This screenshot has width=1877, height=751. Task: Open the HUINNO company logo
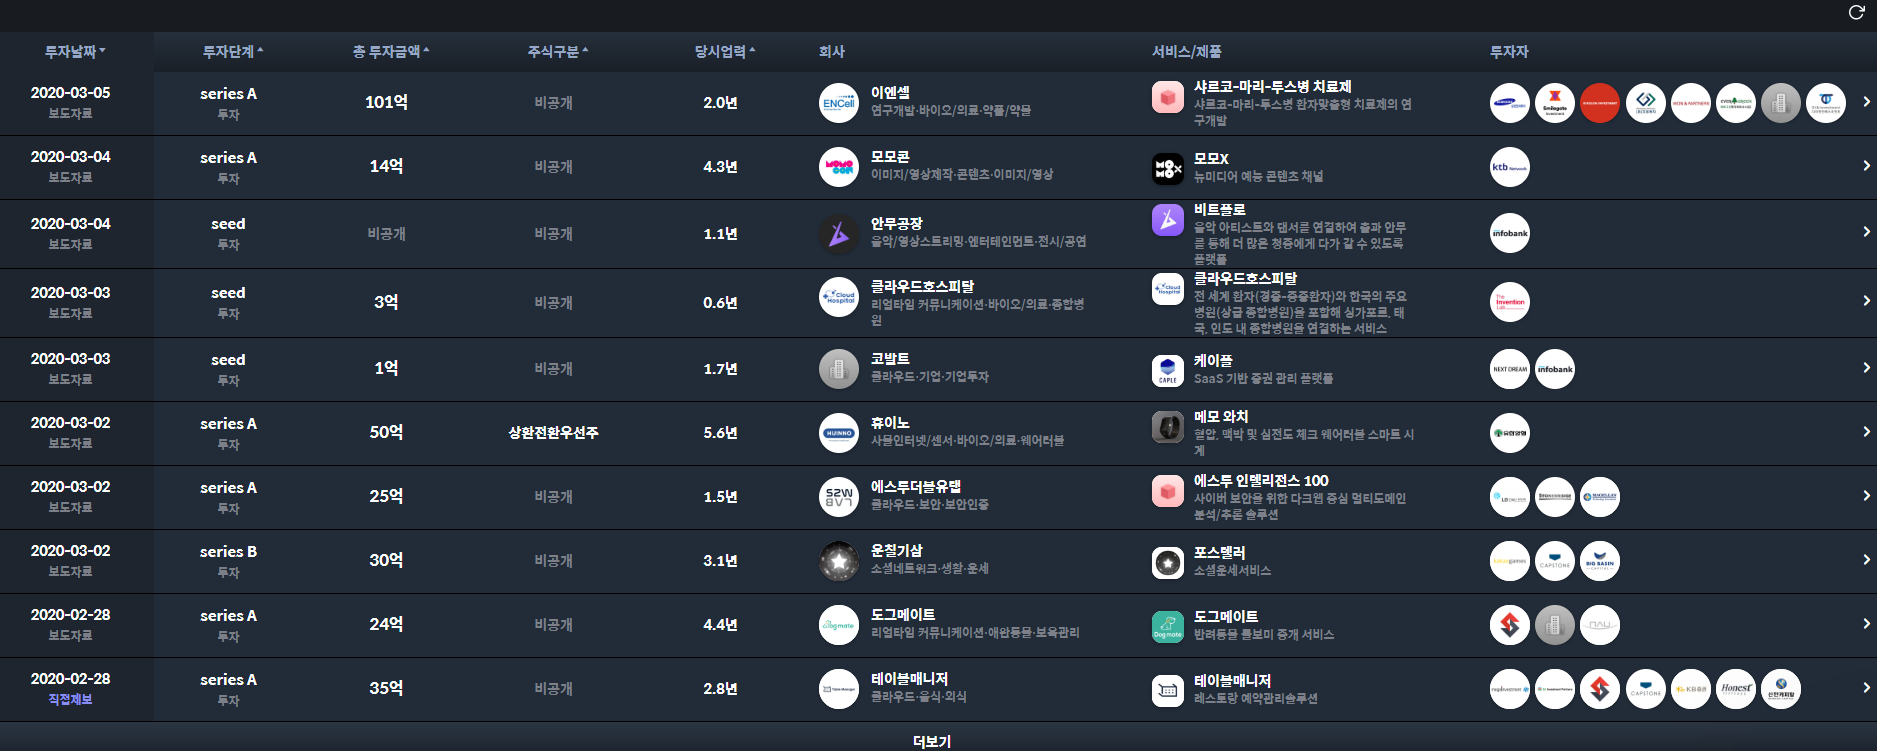click(x=839, y=433)
